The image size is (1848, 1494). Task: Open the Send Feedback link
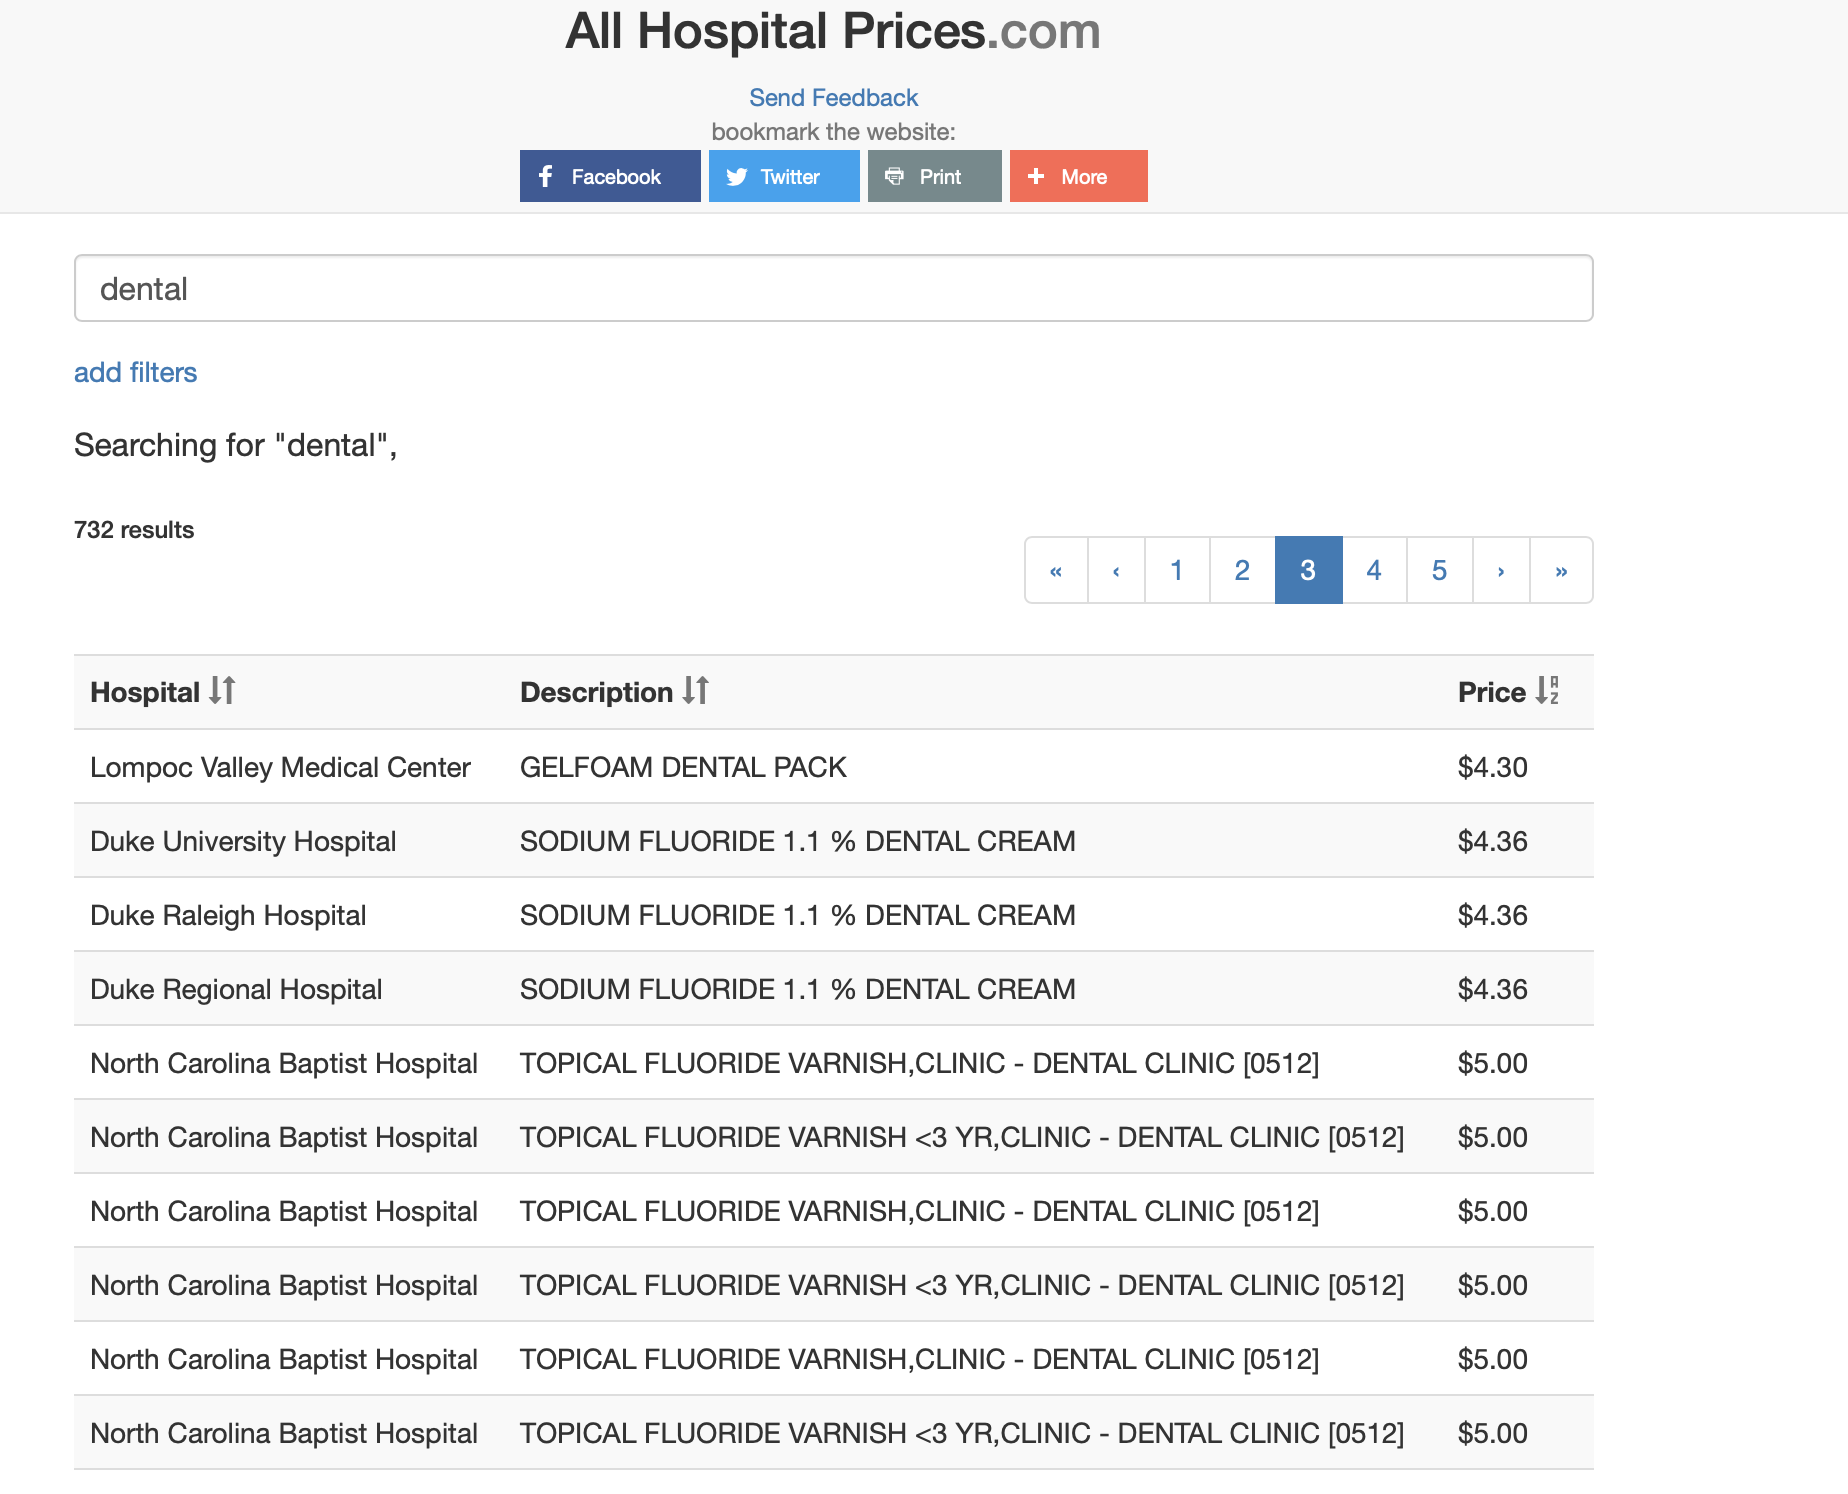coord(833,97)
